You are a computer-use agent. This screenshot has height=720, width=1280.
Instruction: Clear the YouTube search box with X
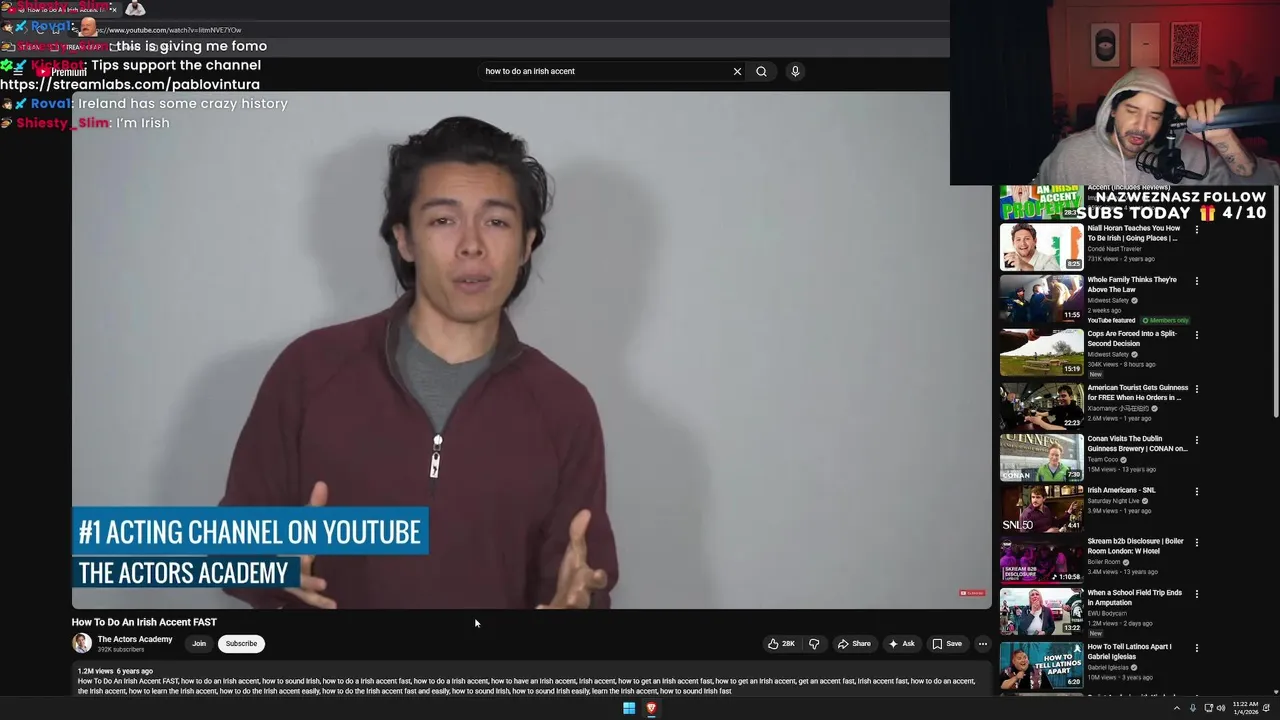pos(737,71)
